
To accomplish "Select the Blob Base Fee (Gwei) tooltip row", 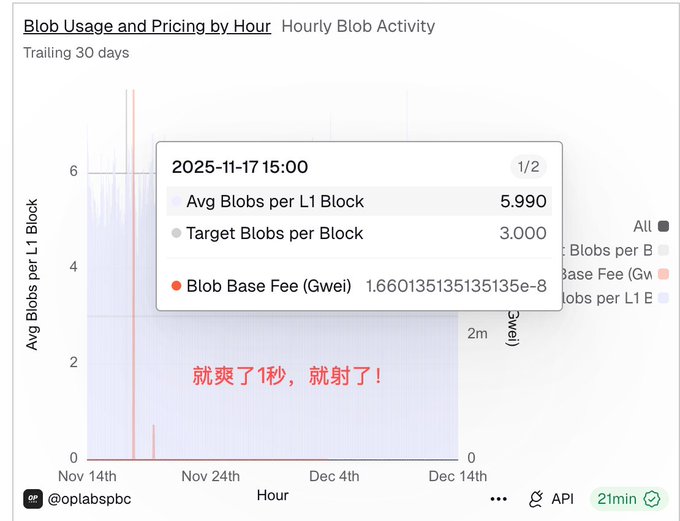I will click(358, 286).
